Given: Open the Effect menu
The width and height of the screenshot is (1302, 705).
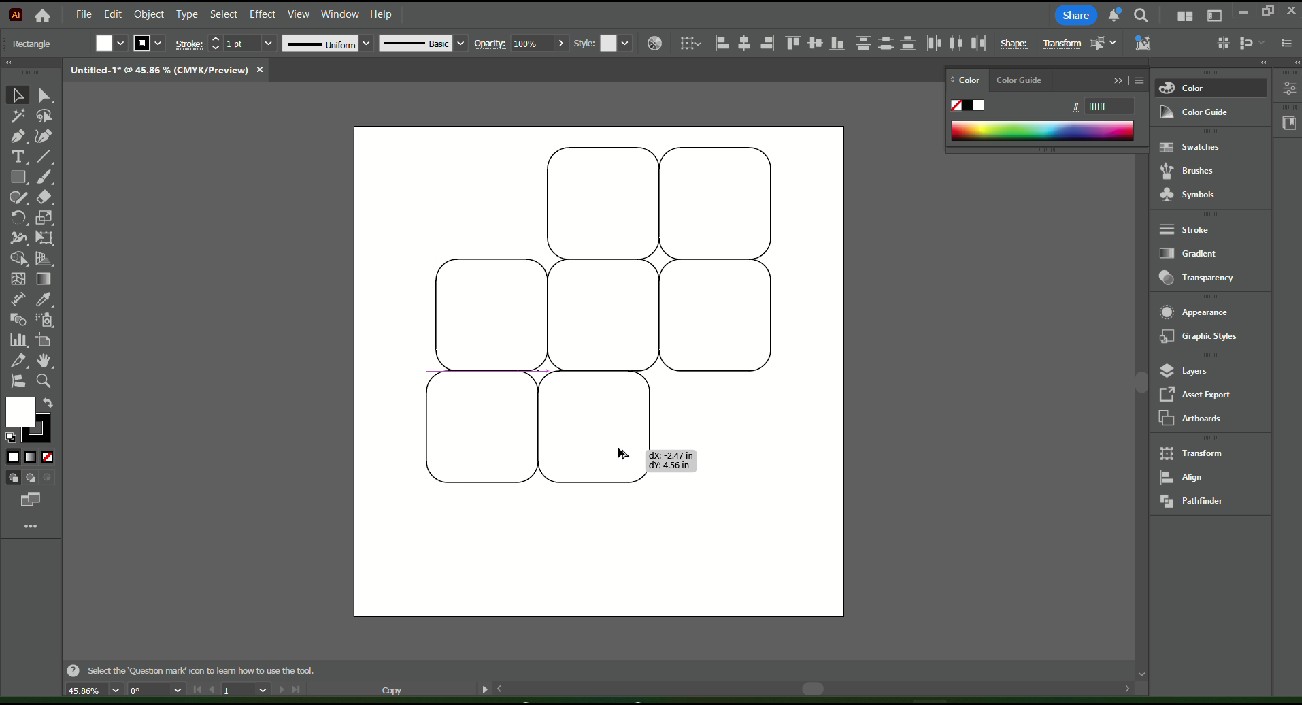Looking at the screenshot, I should coord(262,14).
